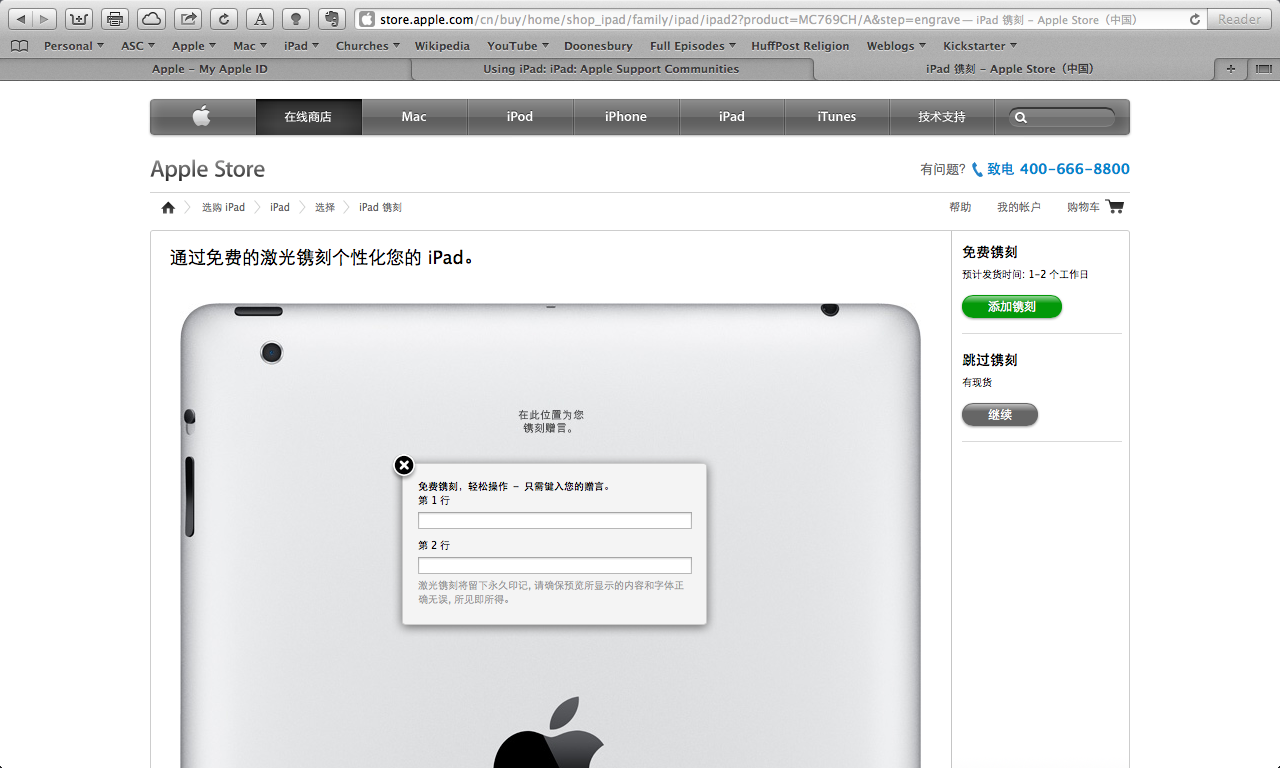
Task: Click the Share arrow toolbar icon
Action: 187,19
